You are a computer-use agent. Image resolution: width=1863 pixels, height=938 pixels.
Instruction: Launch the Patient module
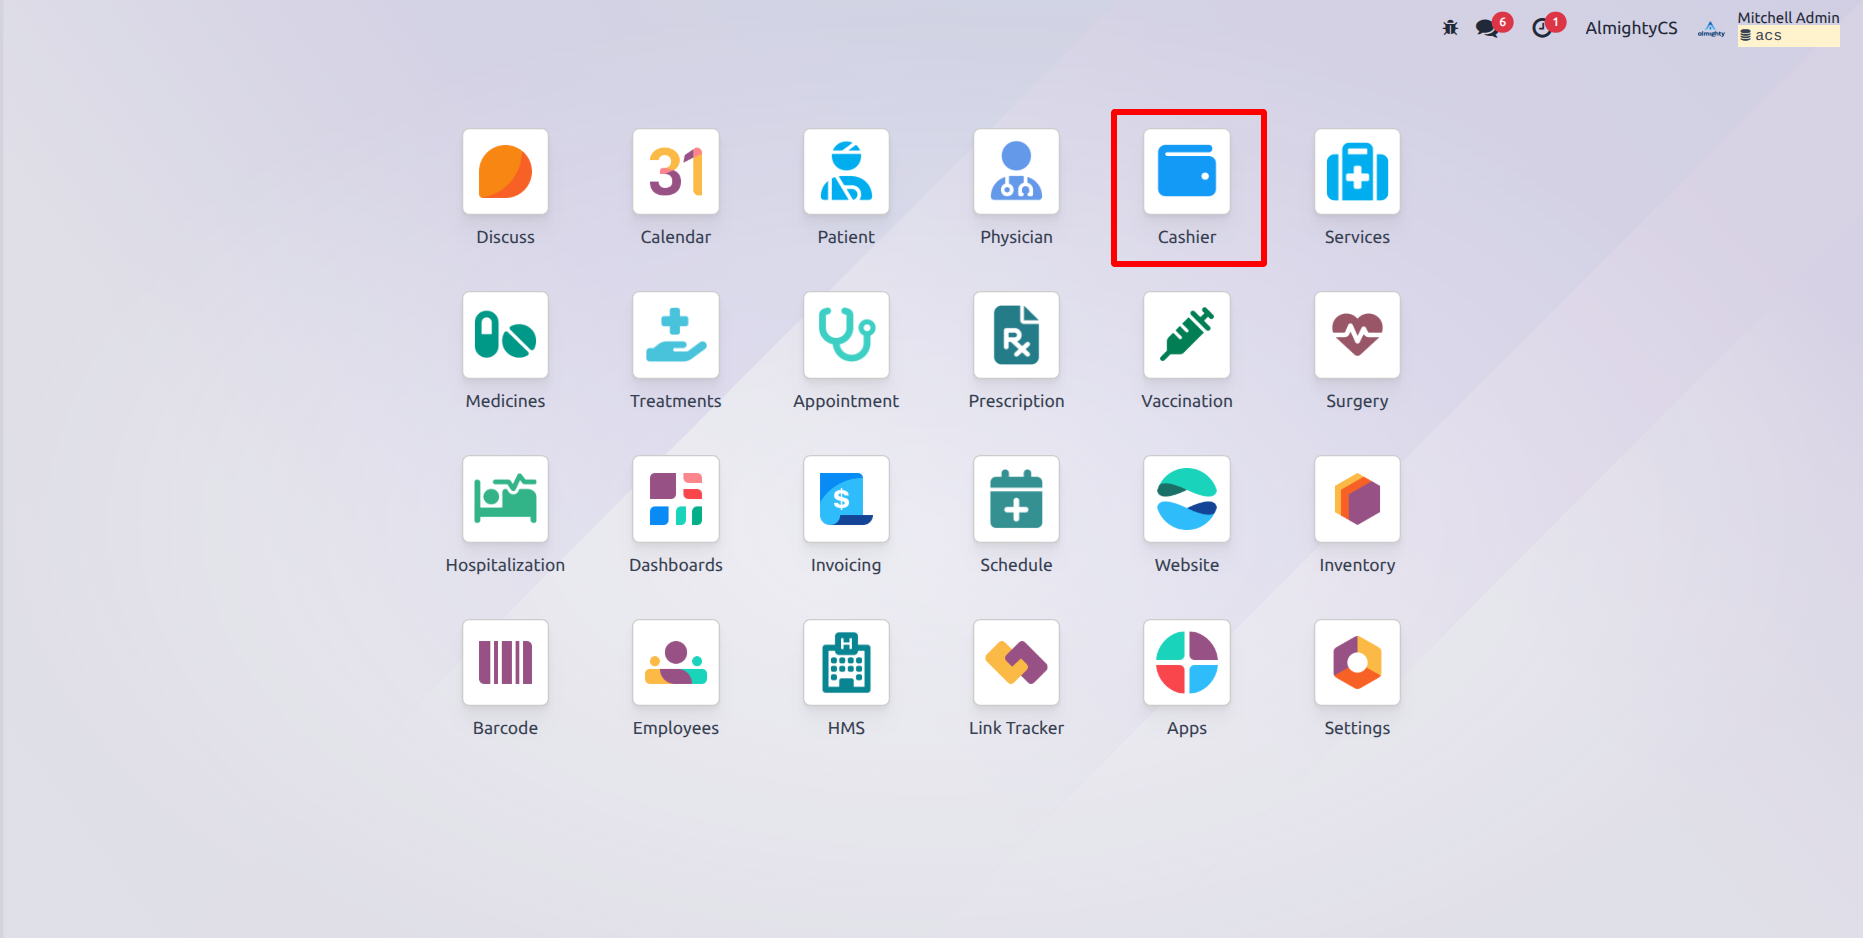[846, 172]
